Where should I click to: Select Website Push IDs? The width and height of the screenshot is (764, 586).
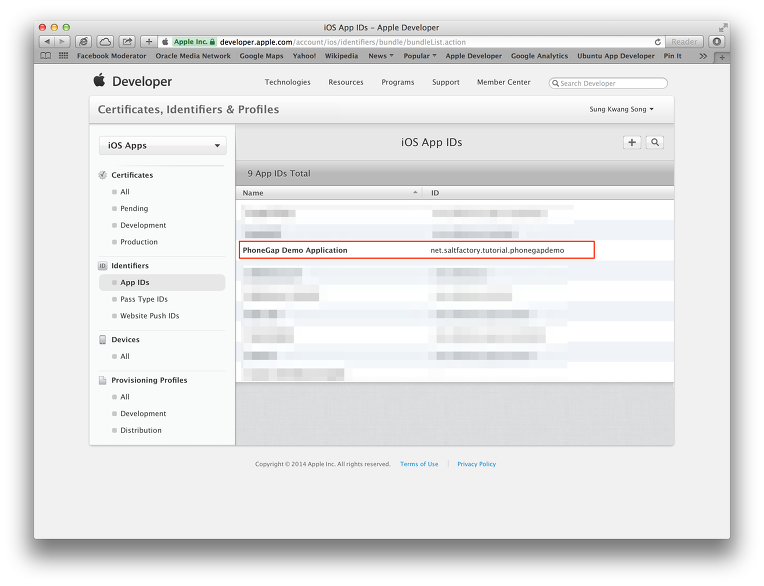(x=150, y=316)
